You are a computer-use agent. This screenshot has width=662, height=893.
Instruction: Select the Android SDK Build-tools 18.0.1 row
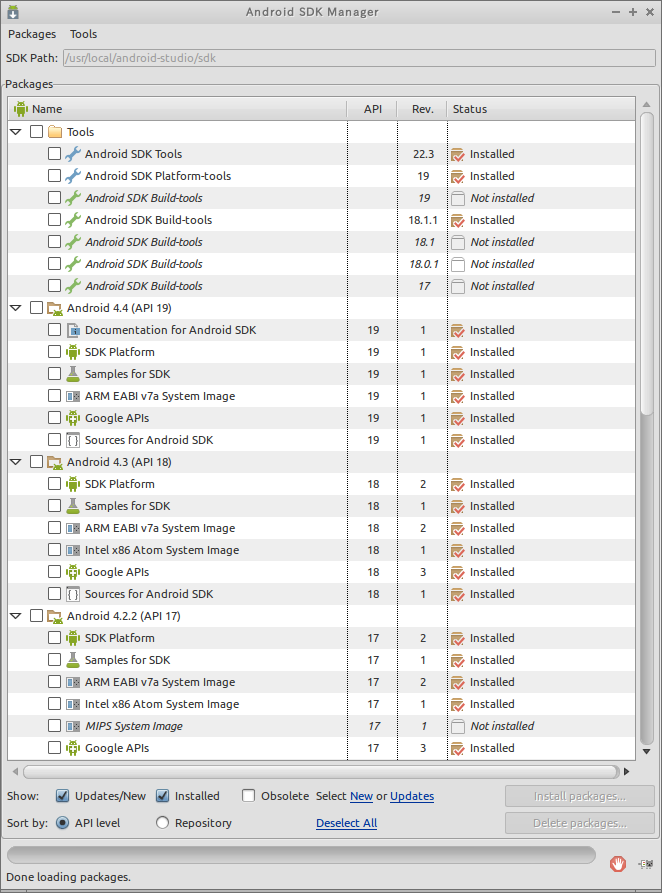[x=321, y=264]
